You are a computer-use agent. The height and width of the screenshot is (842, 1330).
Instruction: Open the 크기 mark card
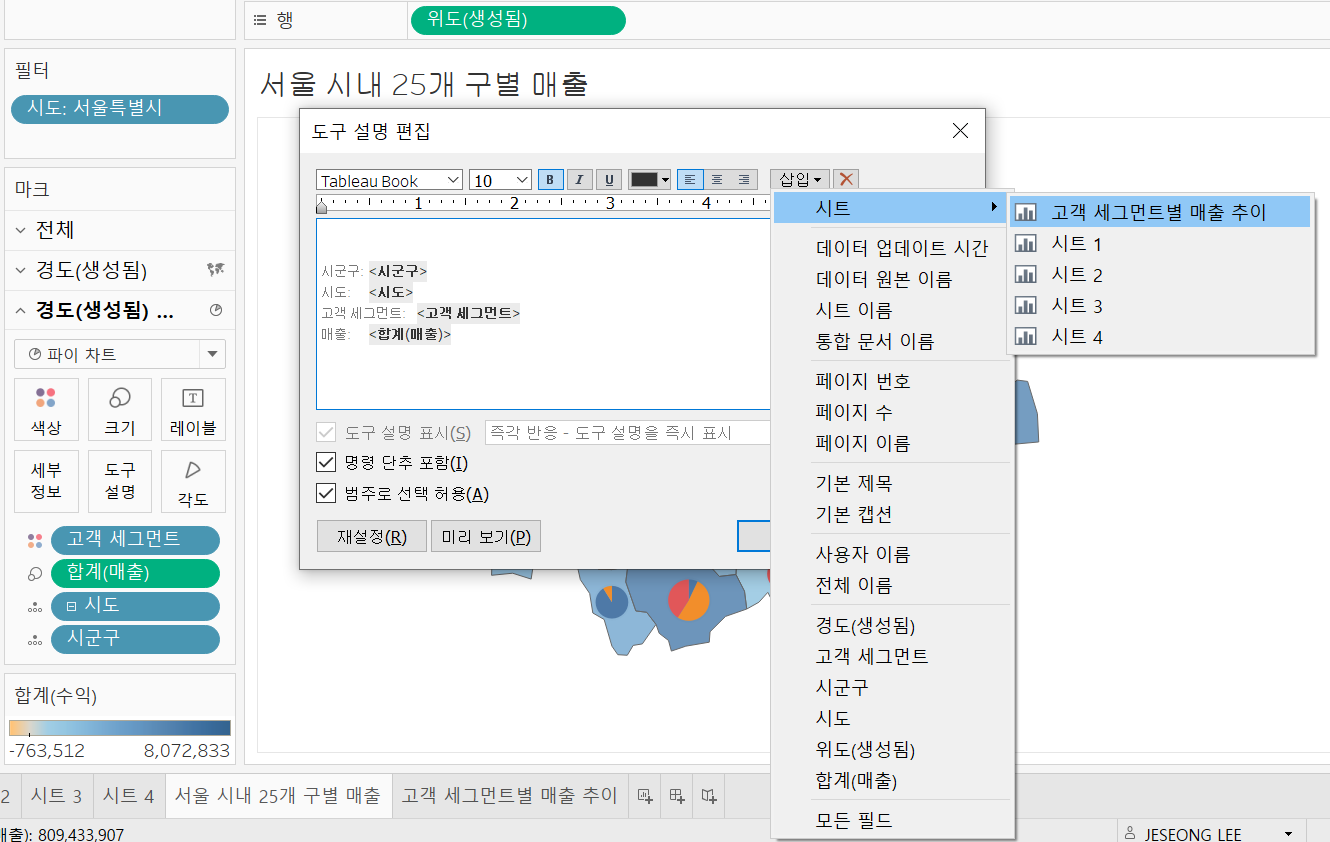120,410
